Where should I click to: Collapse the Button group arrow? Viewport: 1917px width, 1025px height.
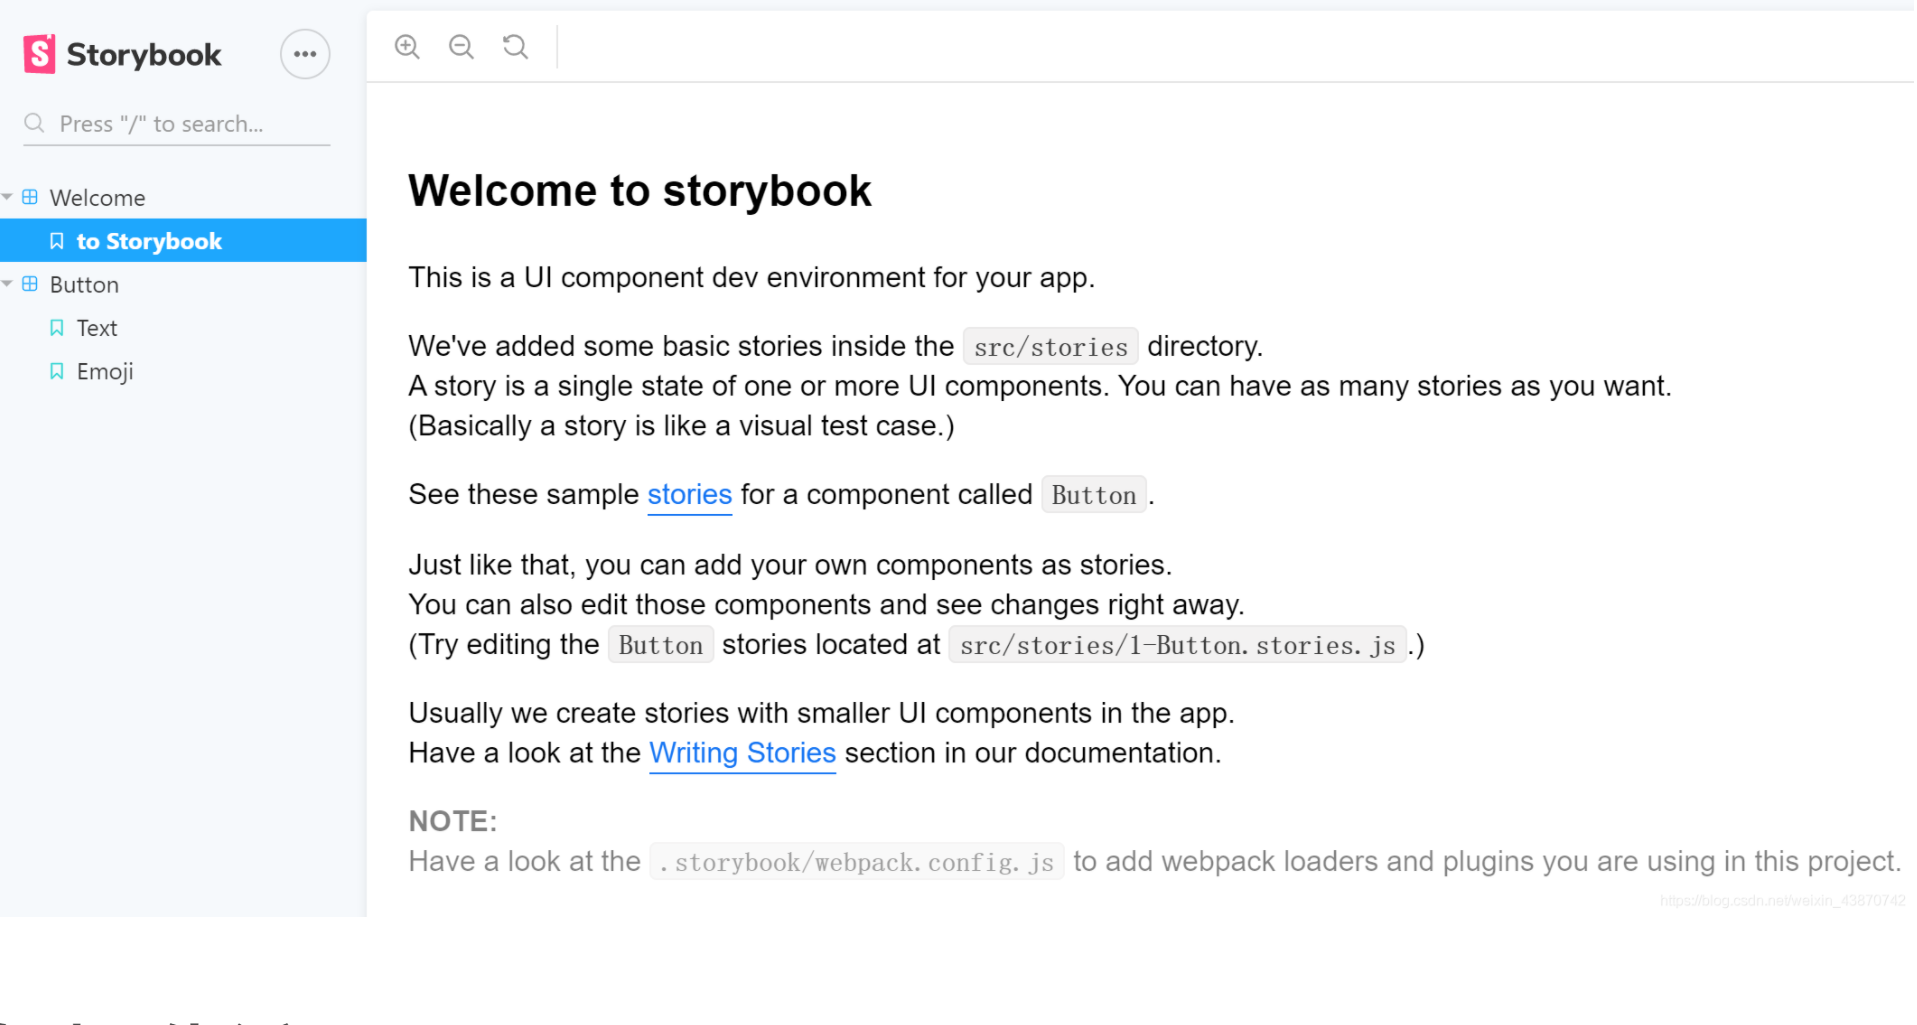[x=8, y=284]
